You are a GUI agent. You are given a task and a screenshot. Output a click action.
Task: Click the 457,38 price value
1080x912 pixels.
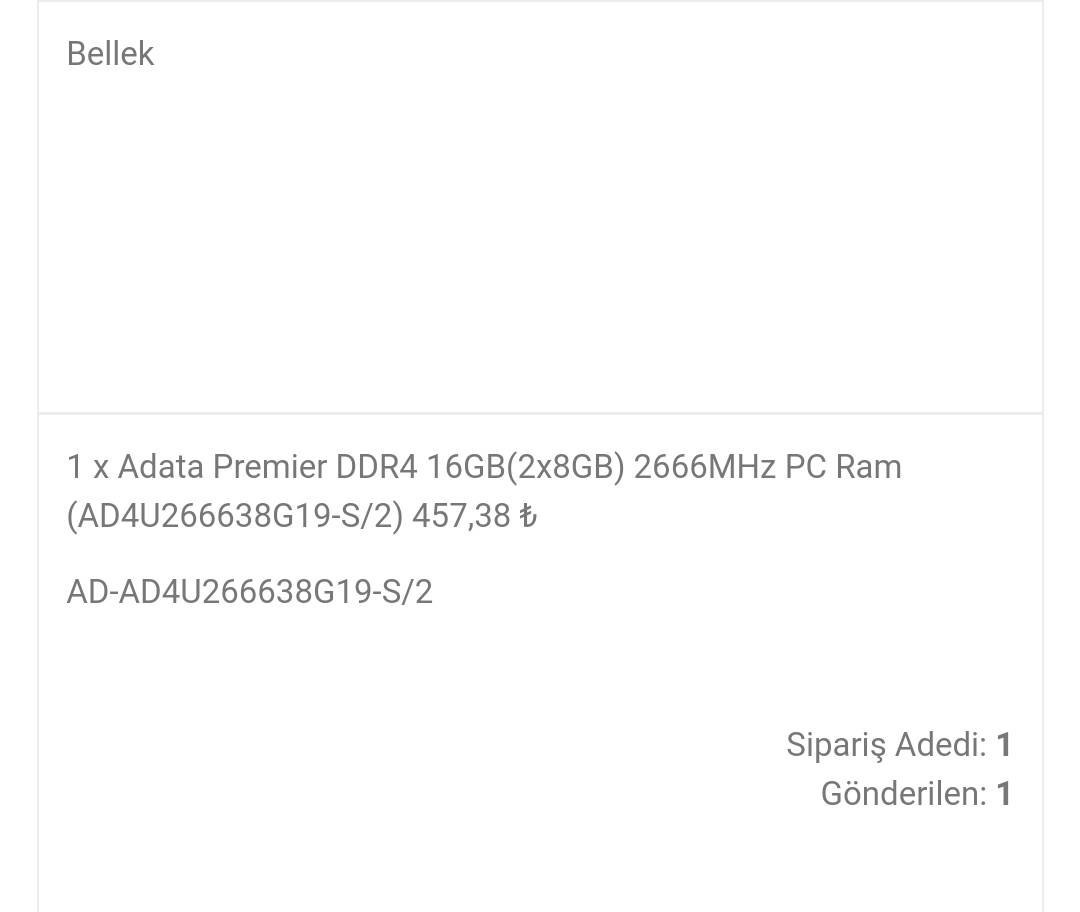tap(461, 515)
